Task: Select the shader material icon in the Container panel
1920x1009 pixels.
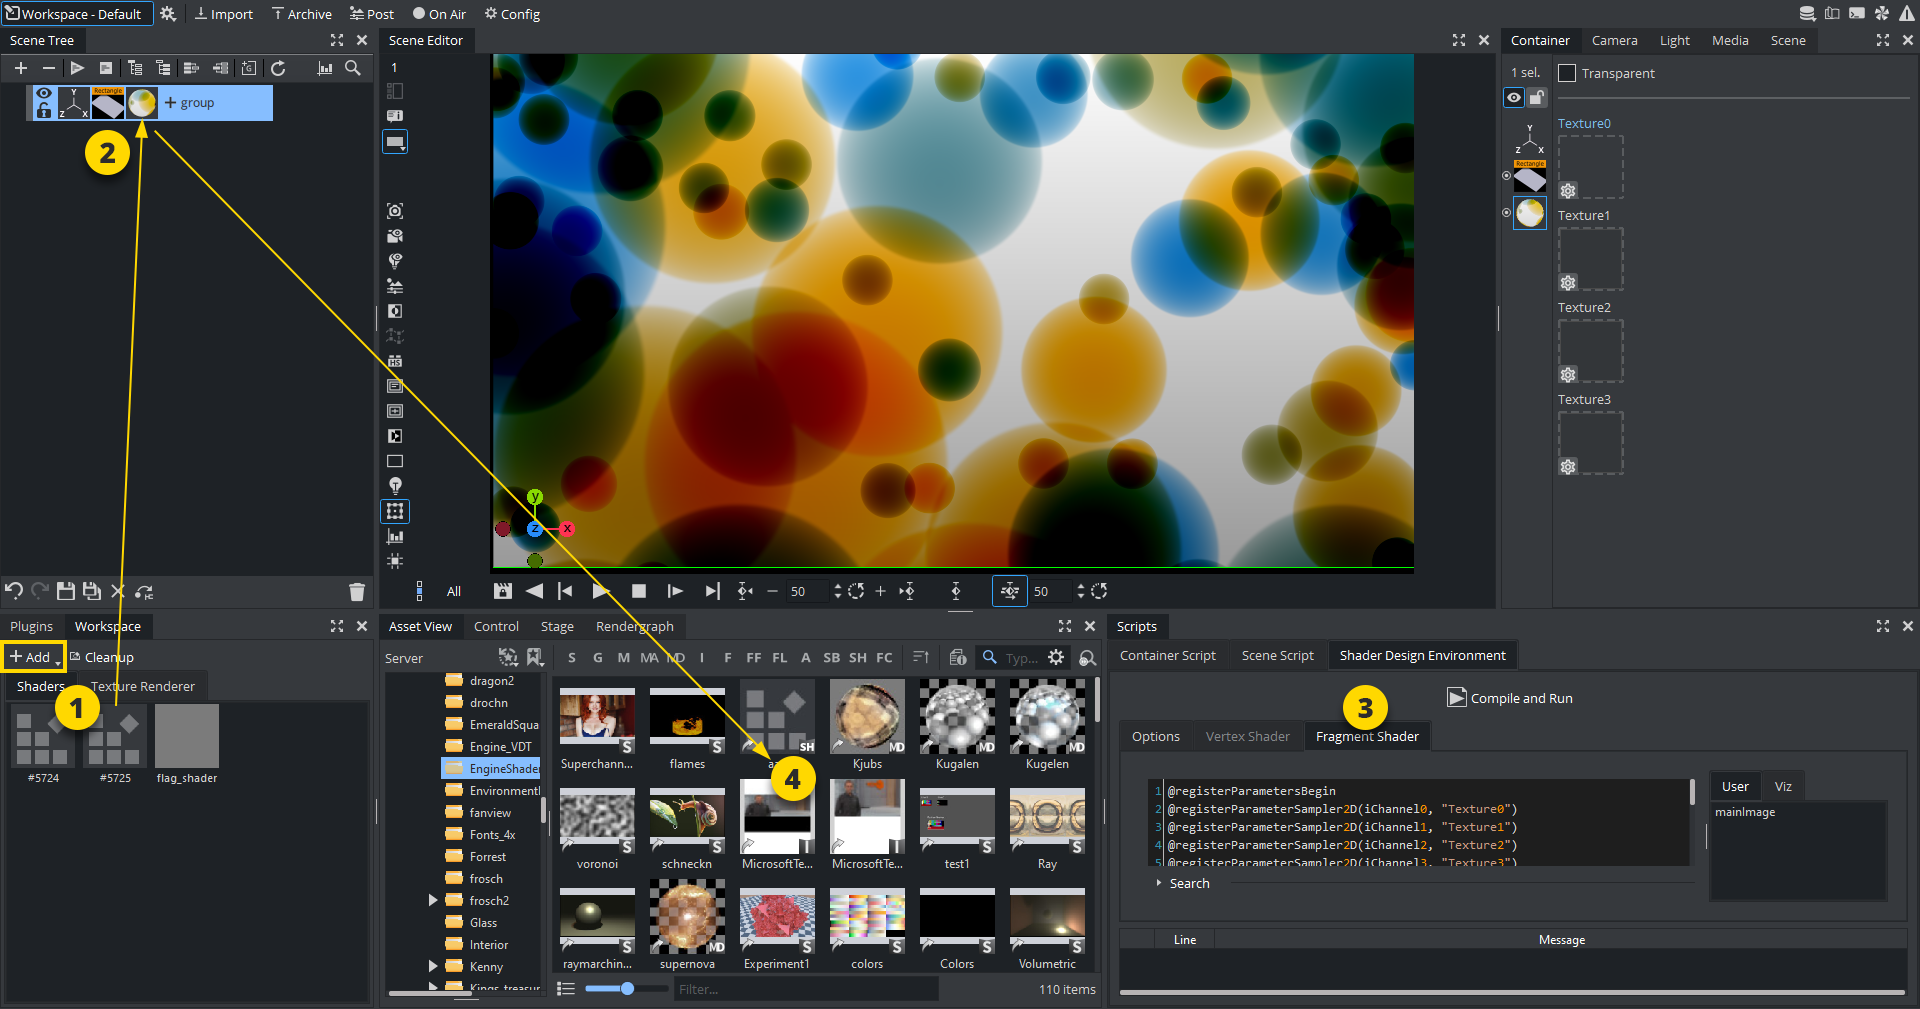Action: [1530, 213]
